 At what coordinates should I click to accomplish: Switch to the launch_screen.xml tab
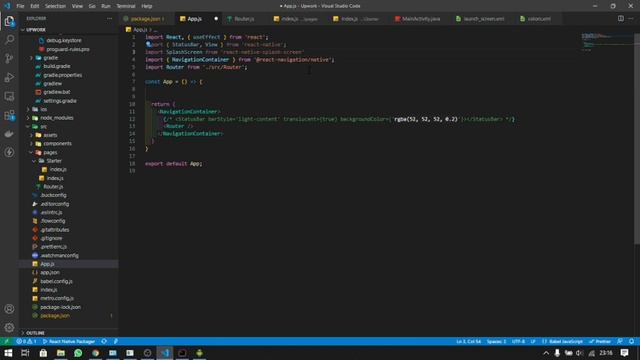point(484,19)
